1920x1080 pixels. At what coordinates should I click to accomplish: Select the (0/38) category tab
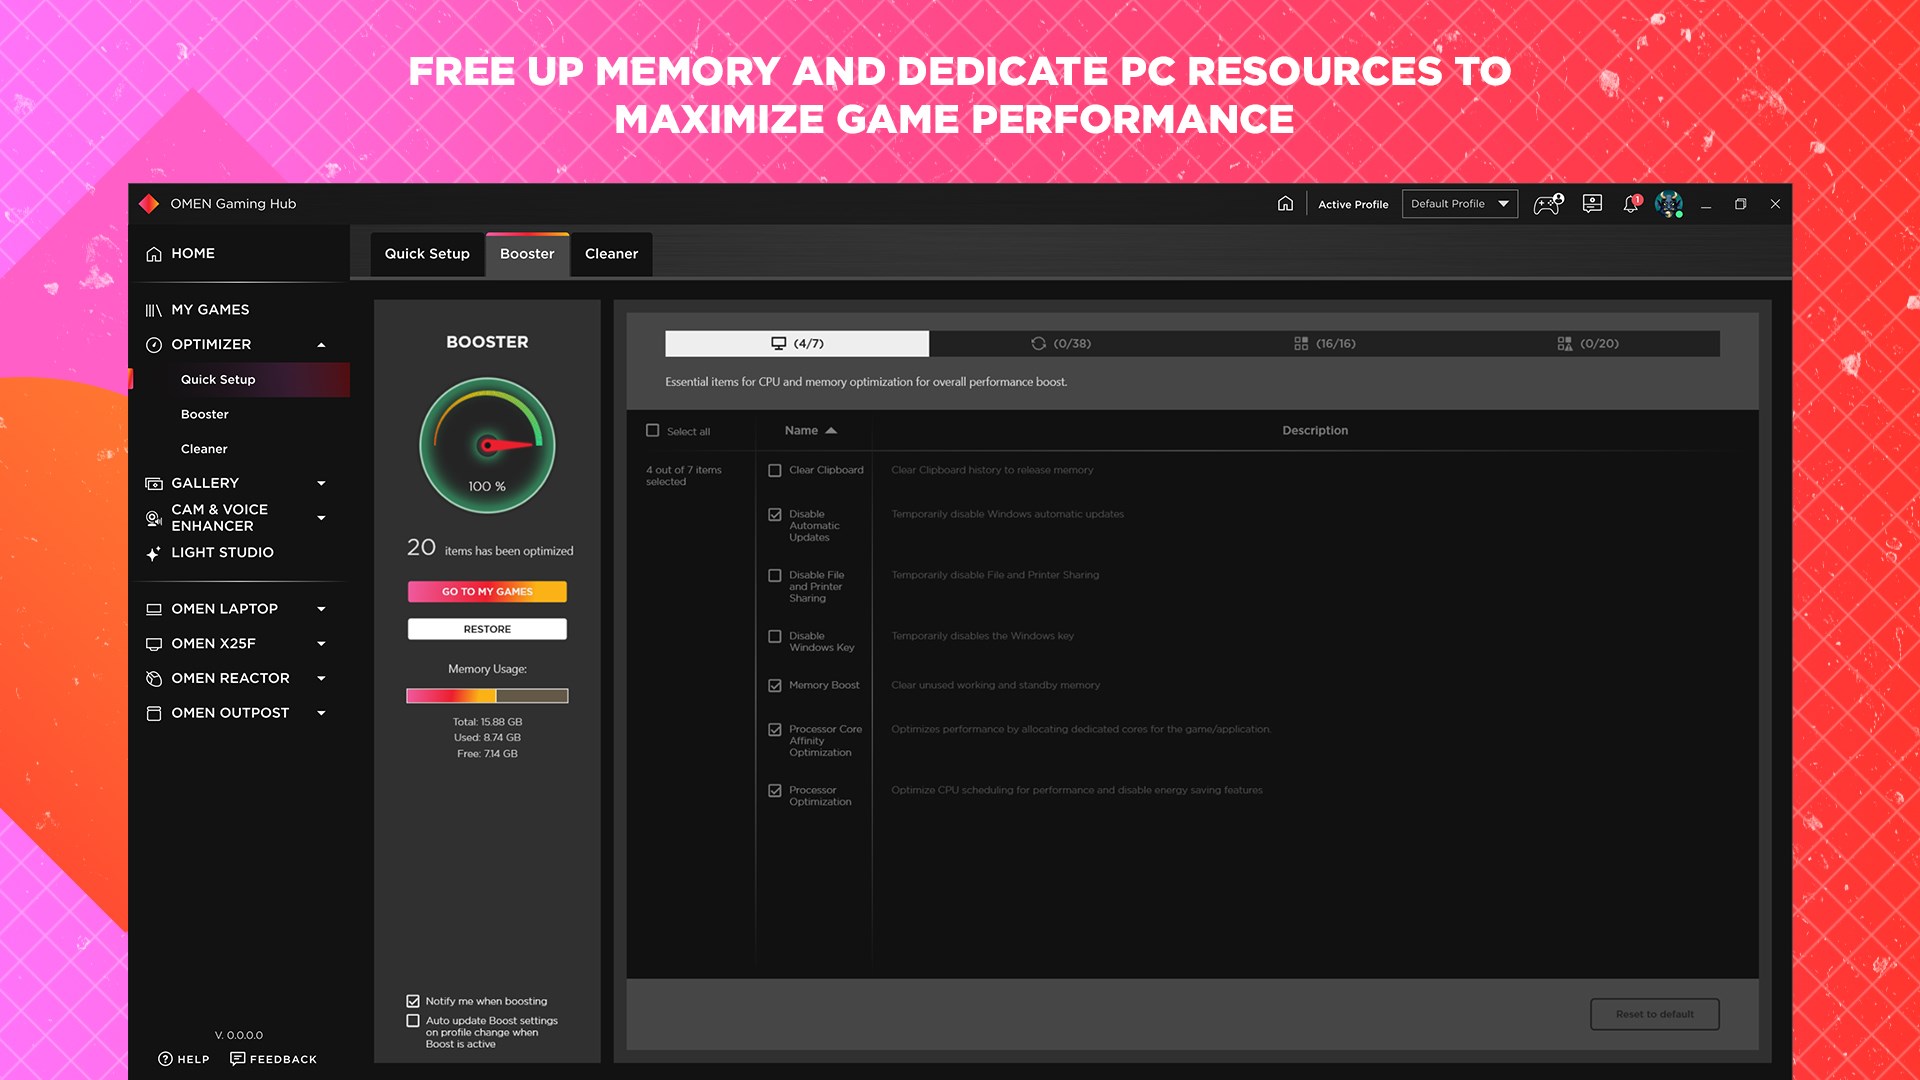1060,344
